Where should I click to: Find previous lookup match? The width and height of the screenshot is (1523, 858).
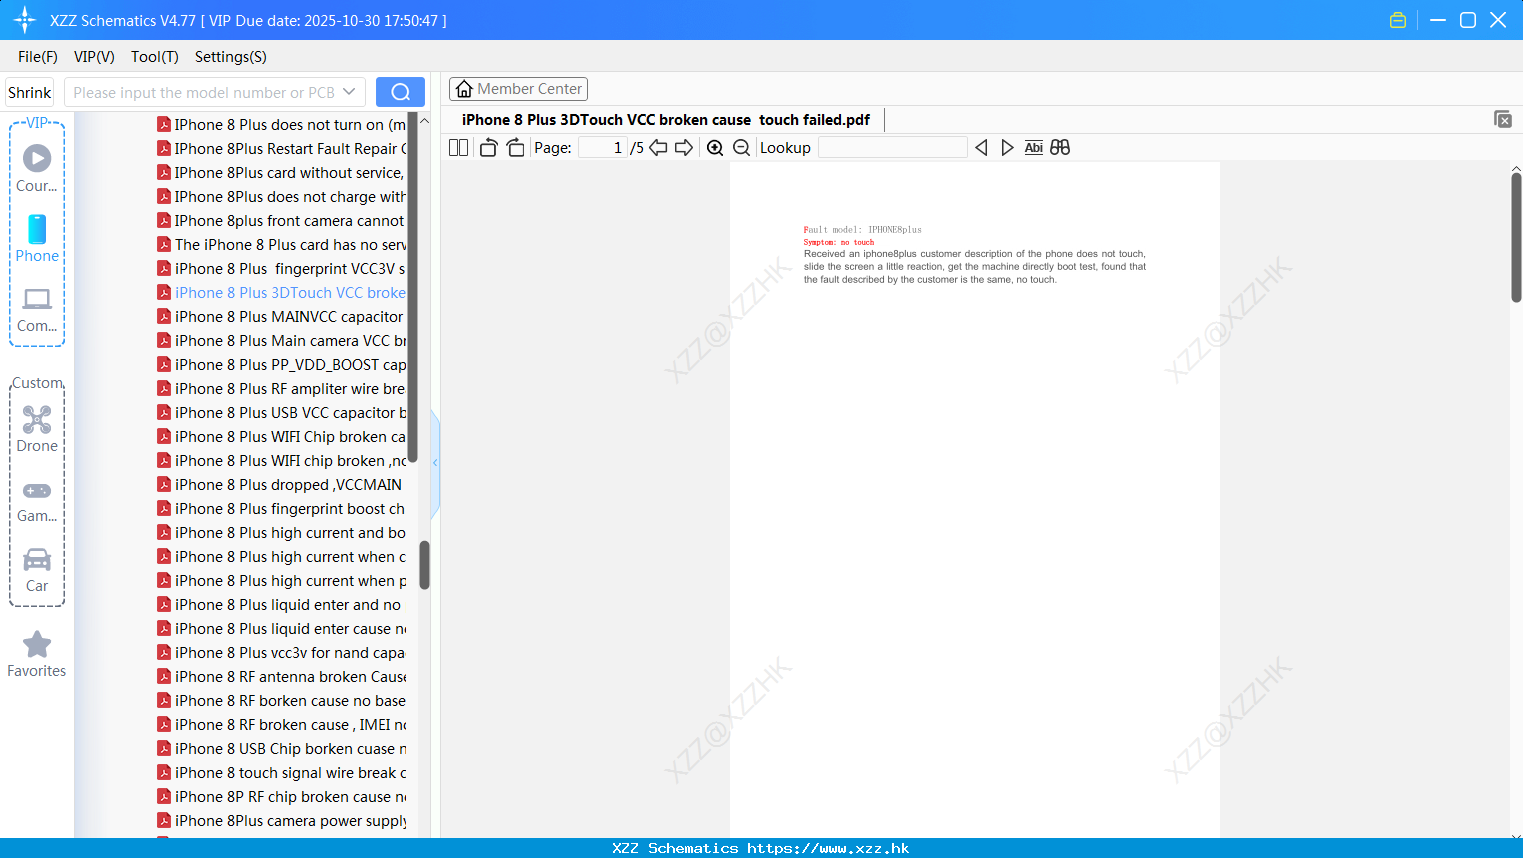click(981, 148)
